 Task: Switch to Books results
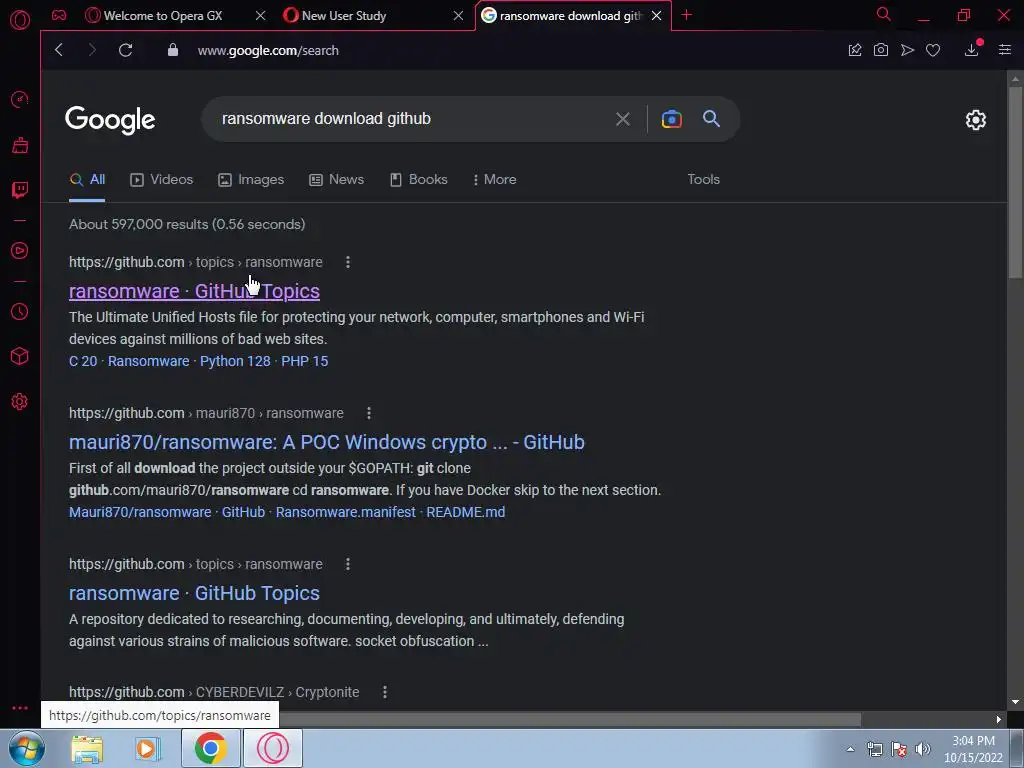pos(419,180)
